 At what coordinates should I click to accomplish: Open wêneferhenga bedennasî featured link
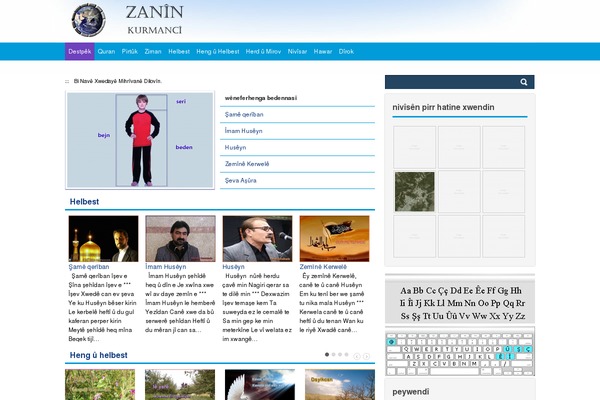click(261, 98)
